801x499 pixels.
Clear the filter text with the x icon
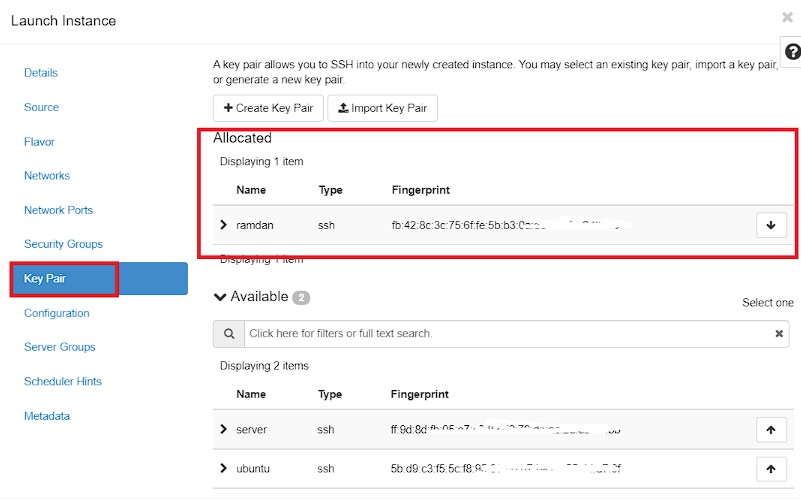pyautogui.click(x=779, y=334)
